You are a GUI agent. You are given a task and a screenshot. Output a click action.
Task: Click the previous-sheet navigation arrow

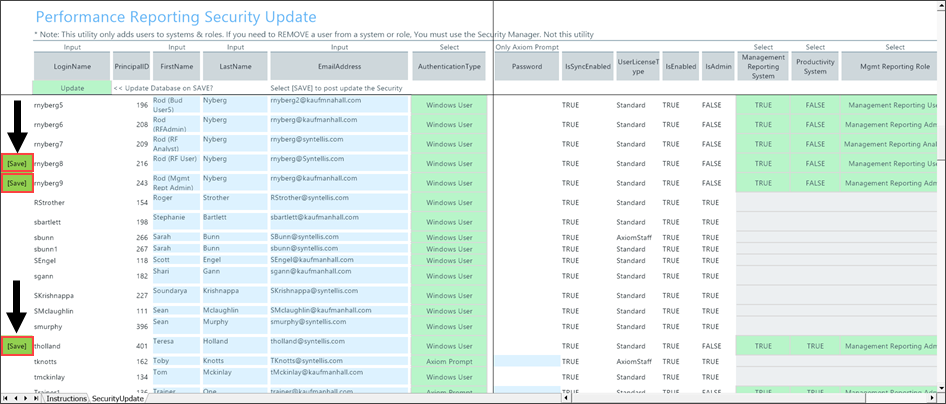click(x=17, y=398)
